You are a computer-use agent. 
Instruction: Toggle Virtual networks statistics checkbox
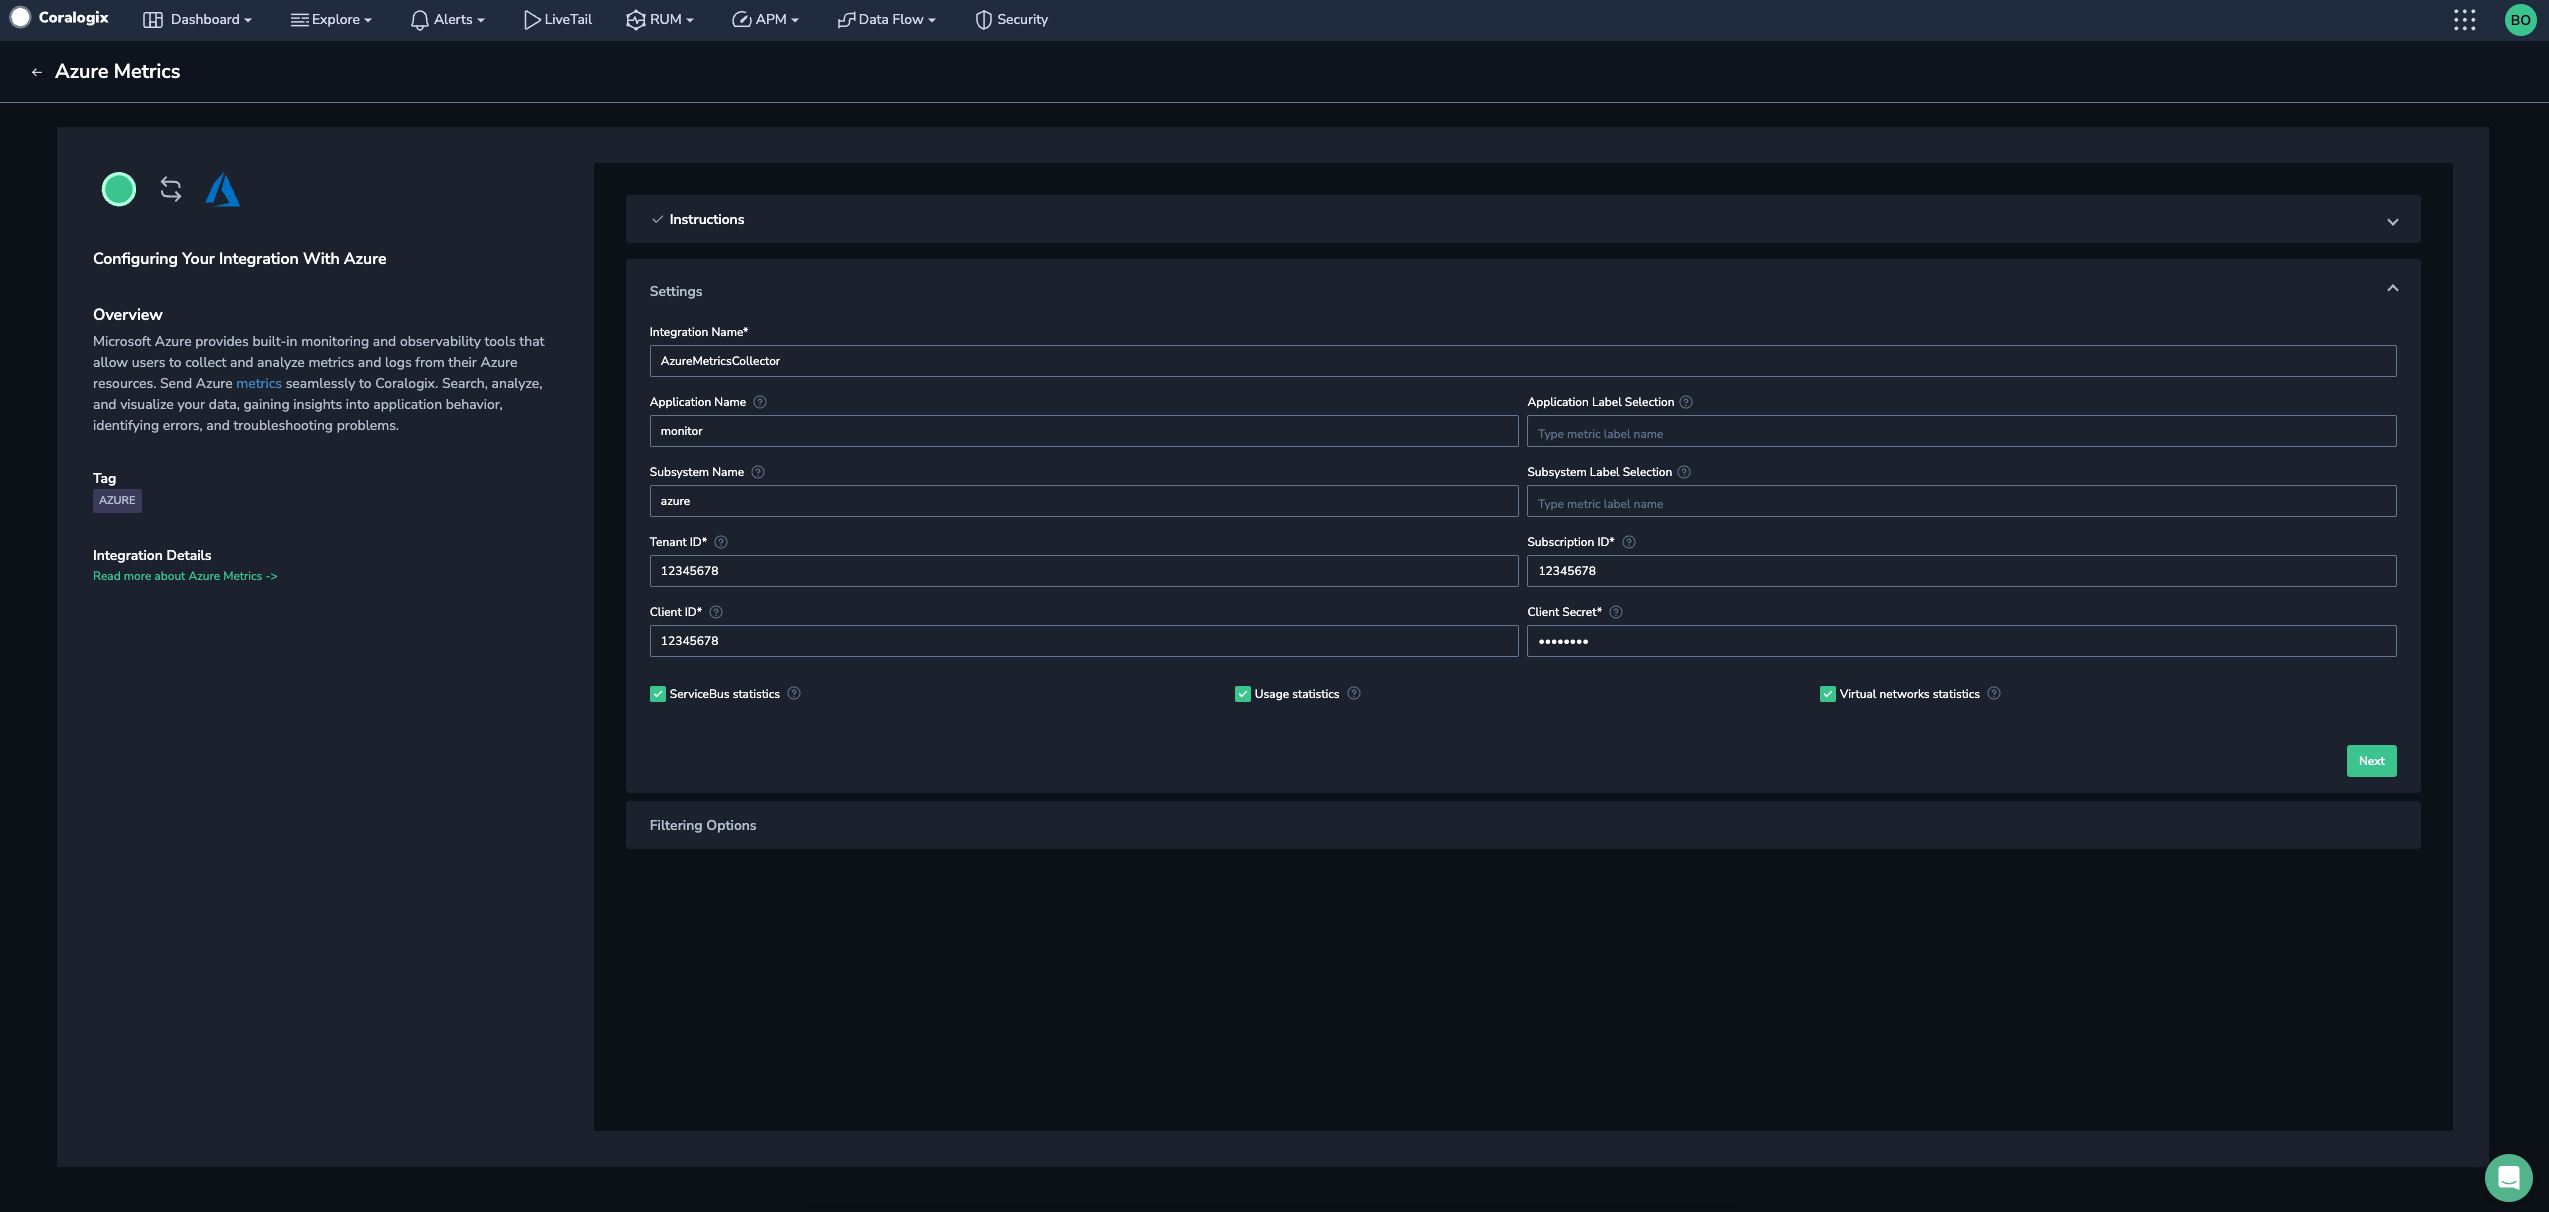1828,694
